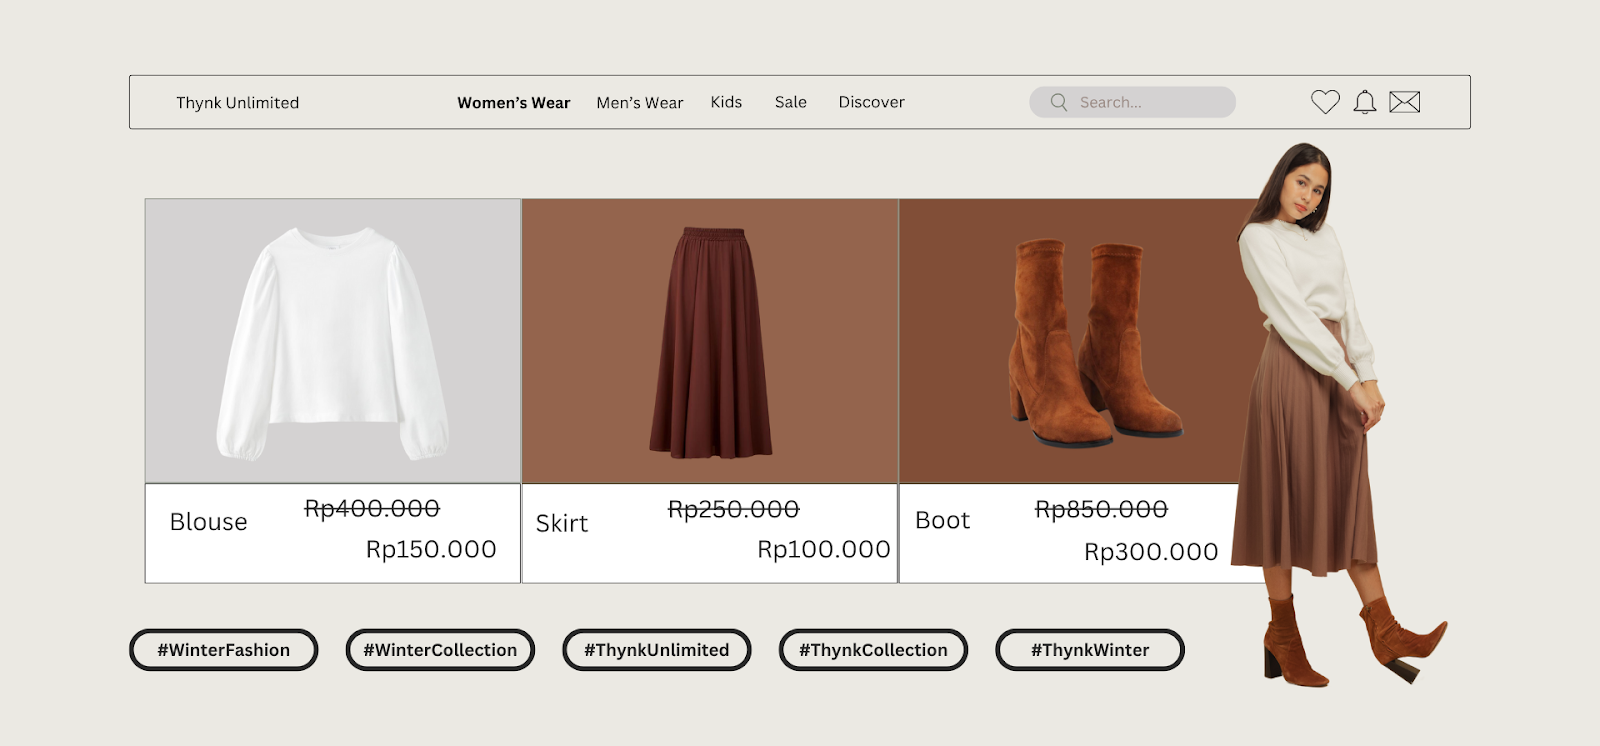Viewport: 1600px width, 746px height.
Task: Click the #WinterCollection tag button
Action: click(x=440, y=650)
